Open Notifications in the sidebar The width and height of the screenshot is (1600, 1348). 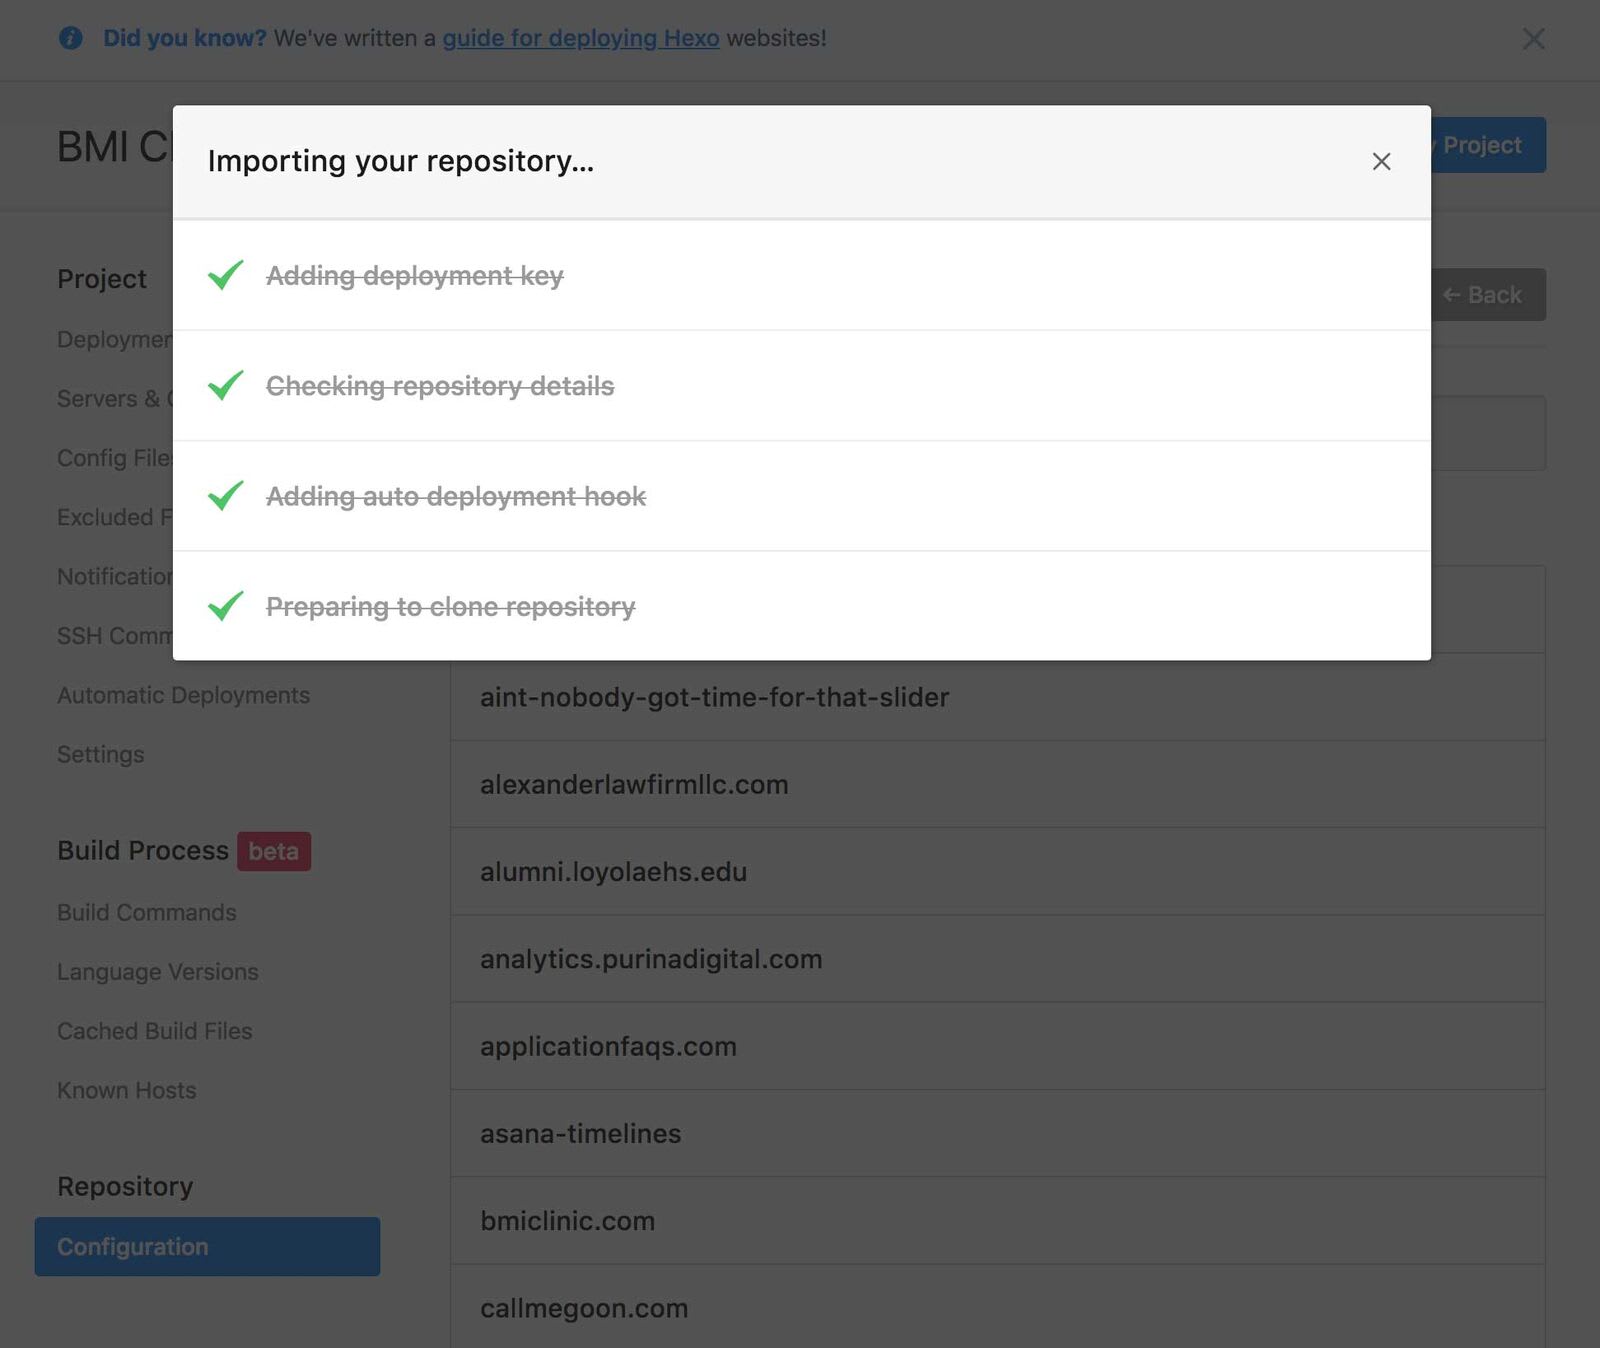coord(115,576)
